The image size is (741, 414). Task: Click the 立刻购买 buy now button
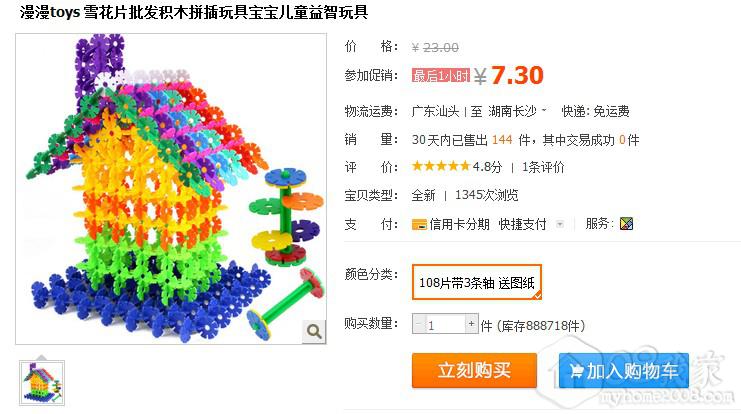pyautogui.click(x=474, y=371)
